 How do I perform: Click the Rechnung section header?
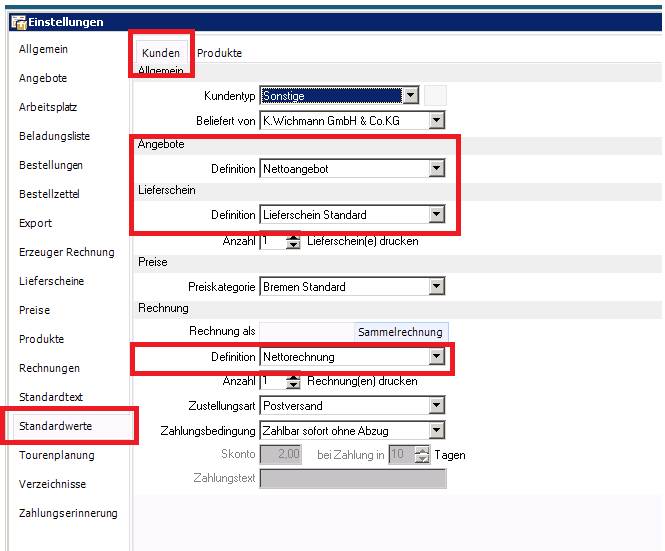coord(163,308)
